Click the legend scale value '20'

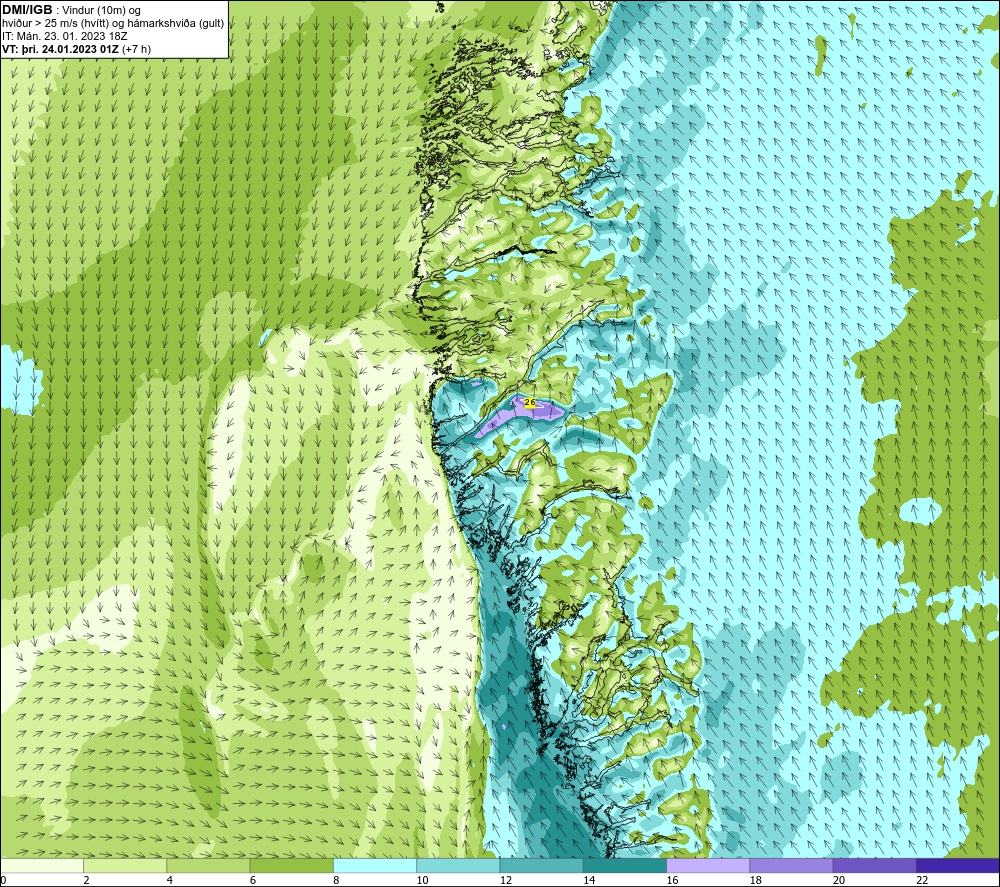(x=839, y=880)
